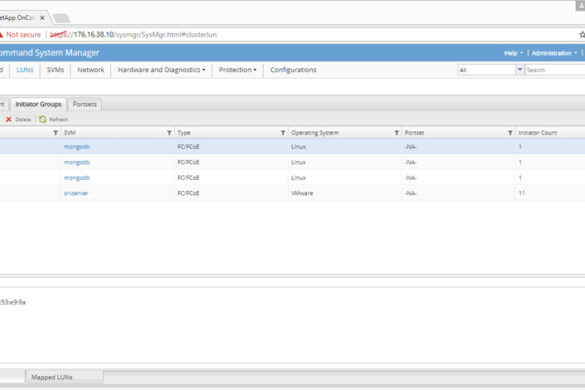Close the NetApp OnCommand browser tab
The image size is (585, 390).
(x=42, y=18)
